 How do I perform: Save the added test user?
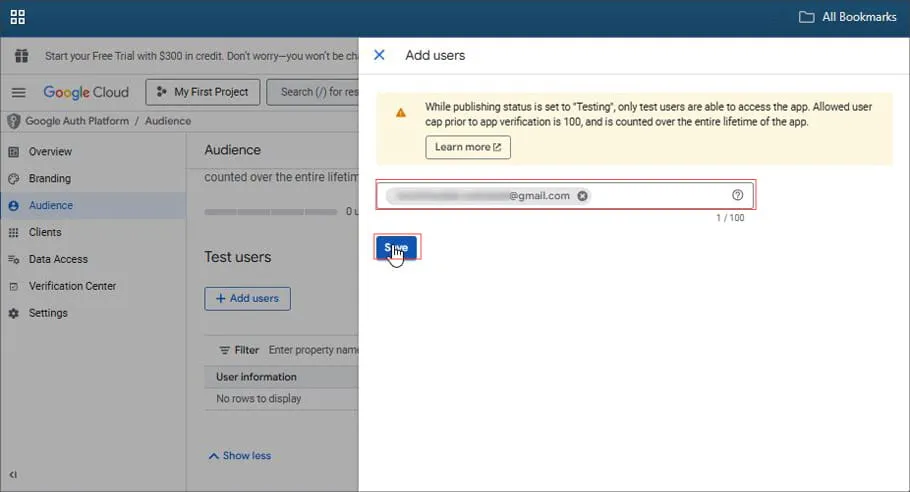coord(396,248)
